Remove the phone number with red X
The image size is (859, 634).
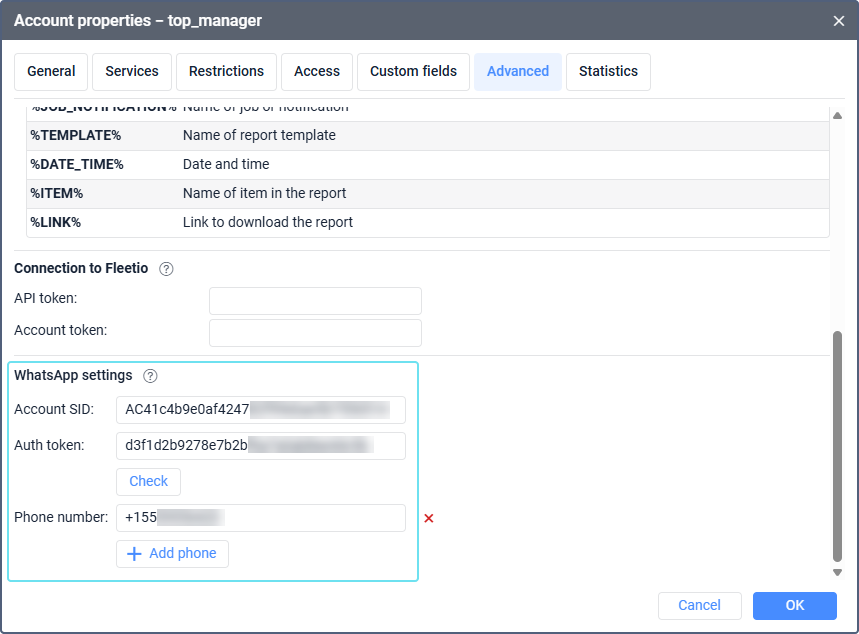click(x=429, y=518)
